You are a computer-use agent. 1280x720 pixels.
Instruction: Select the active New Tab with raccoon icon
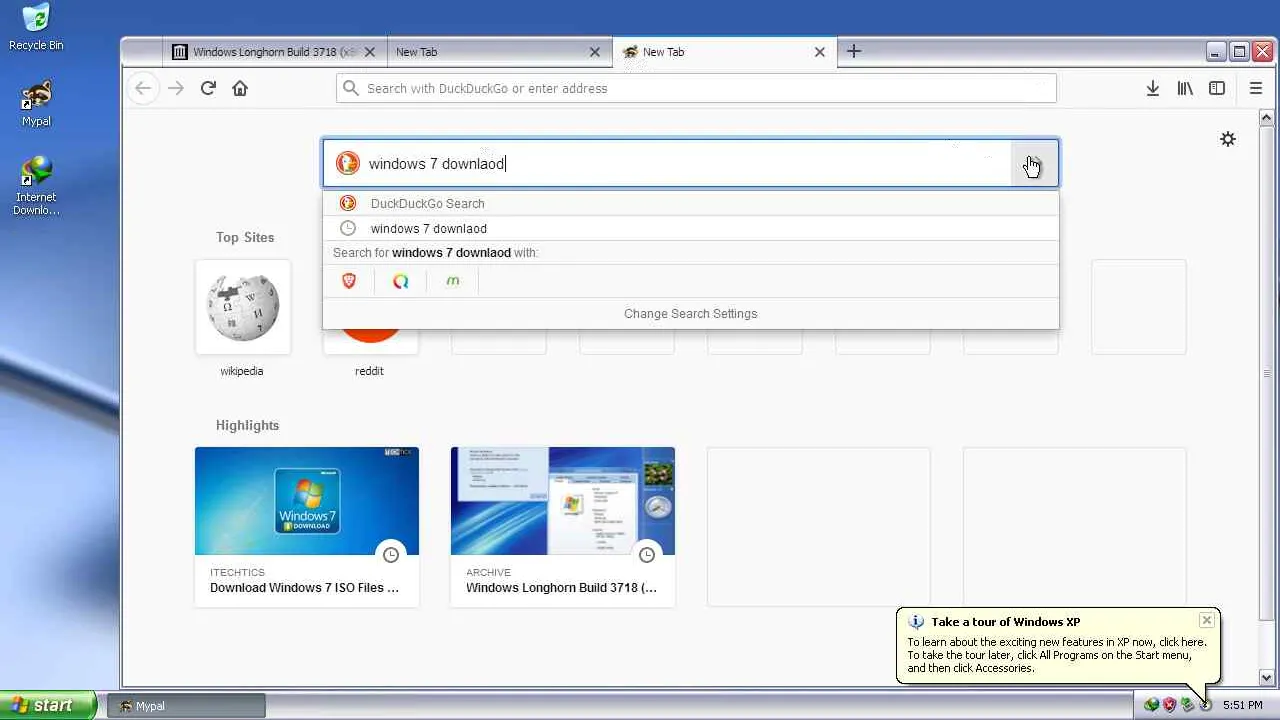[724, 52]
